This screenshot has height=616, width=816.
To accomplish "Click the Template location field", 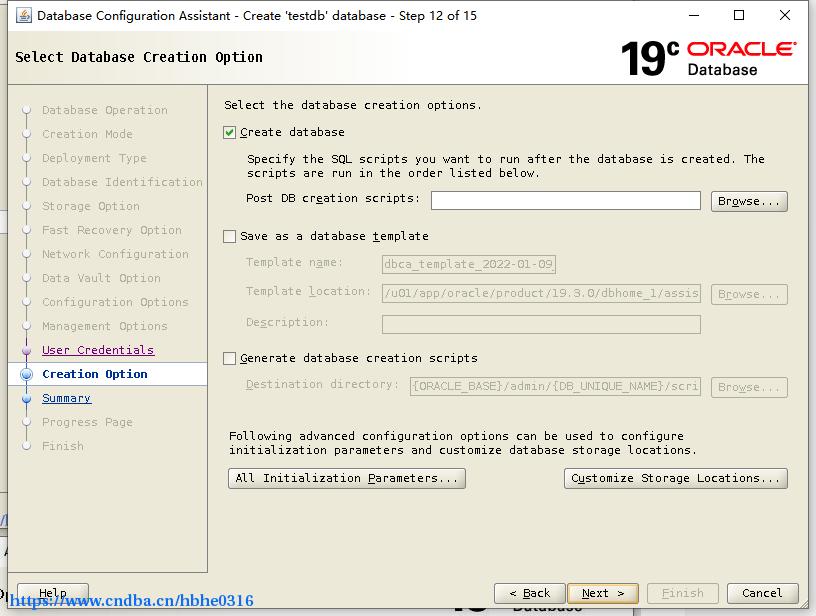I will 541,293.
